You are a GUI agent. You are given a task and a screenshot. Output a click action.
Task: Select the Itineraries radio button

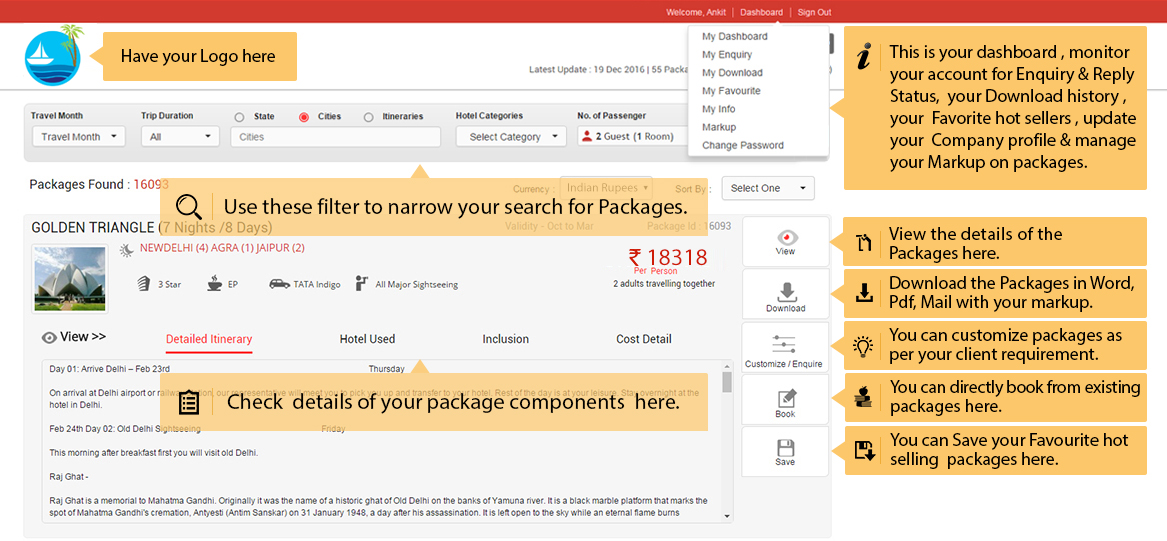(x=369, y=117)
